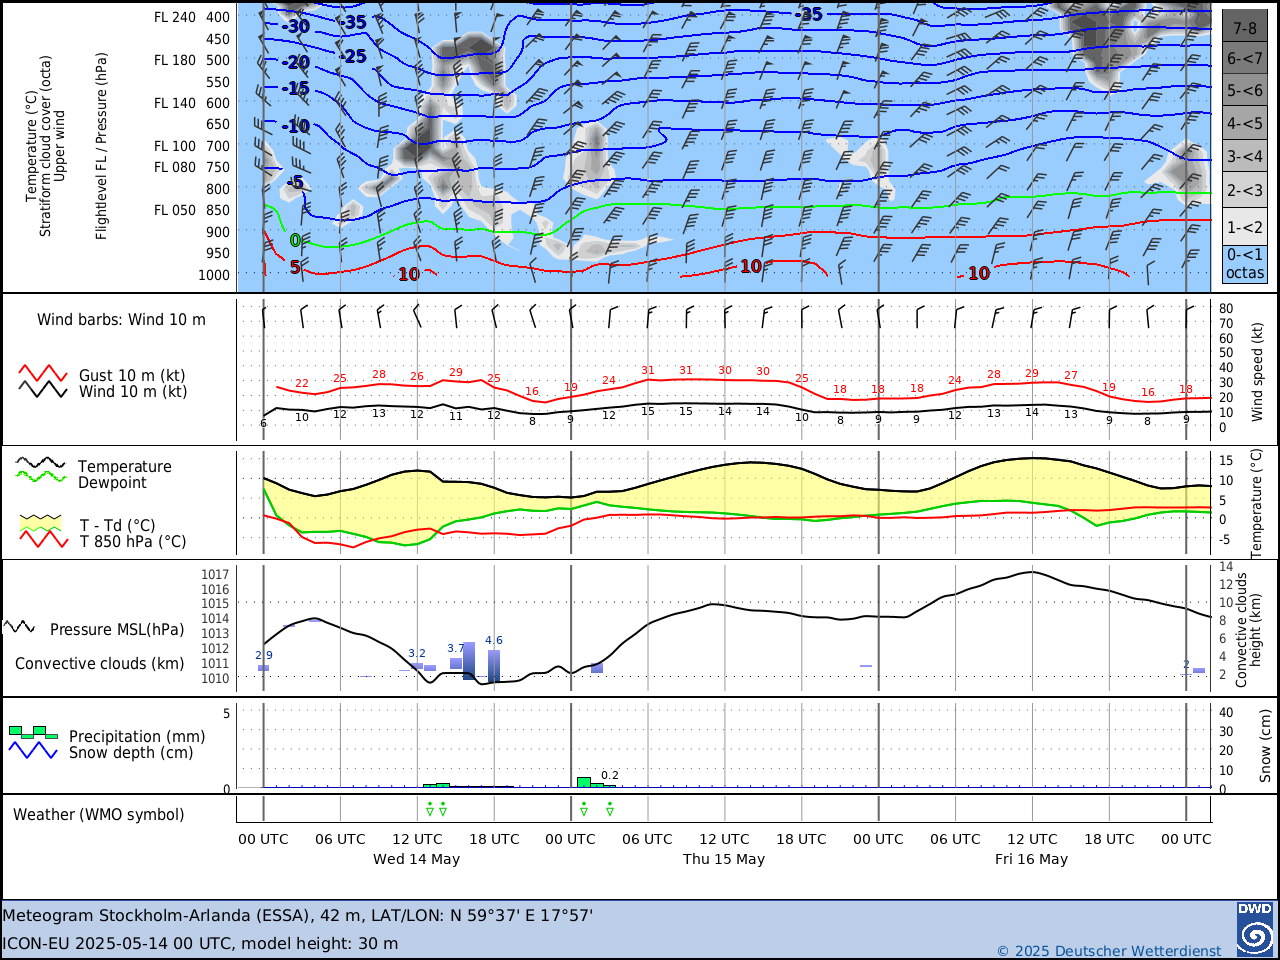Click the -30 isotherm label
The image size is (1280, 960).
(x=296, y=26)
